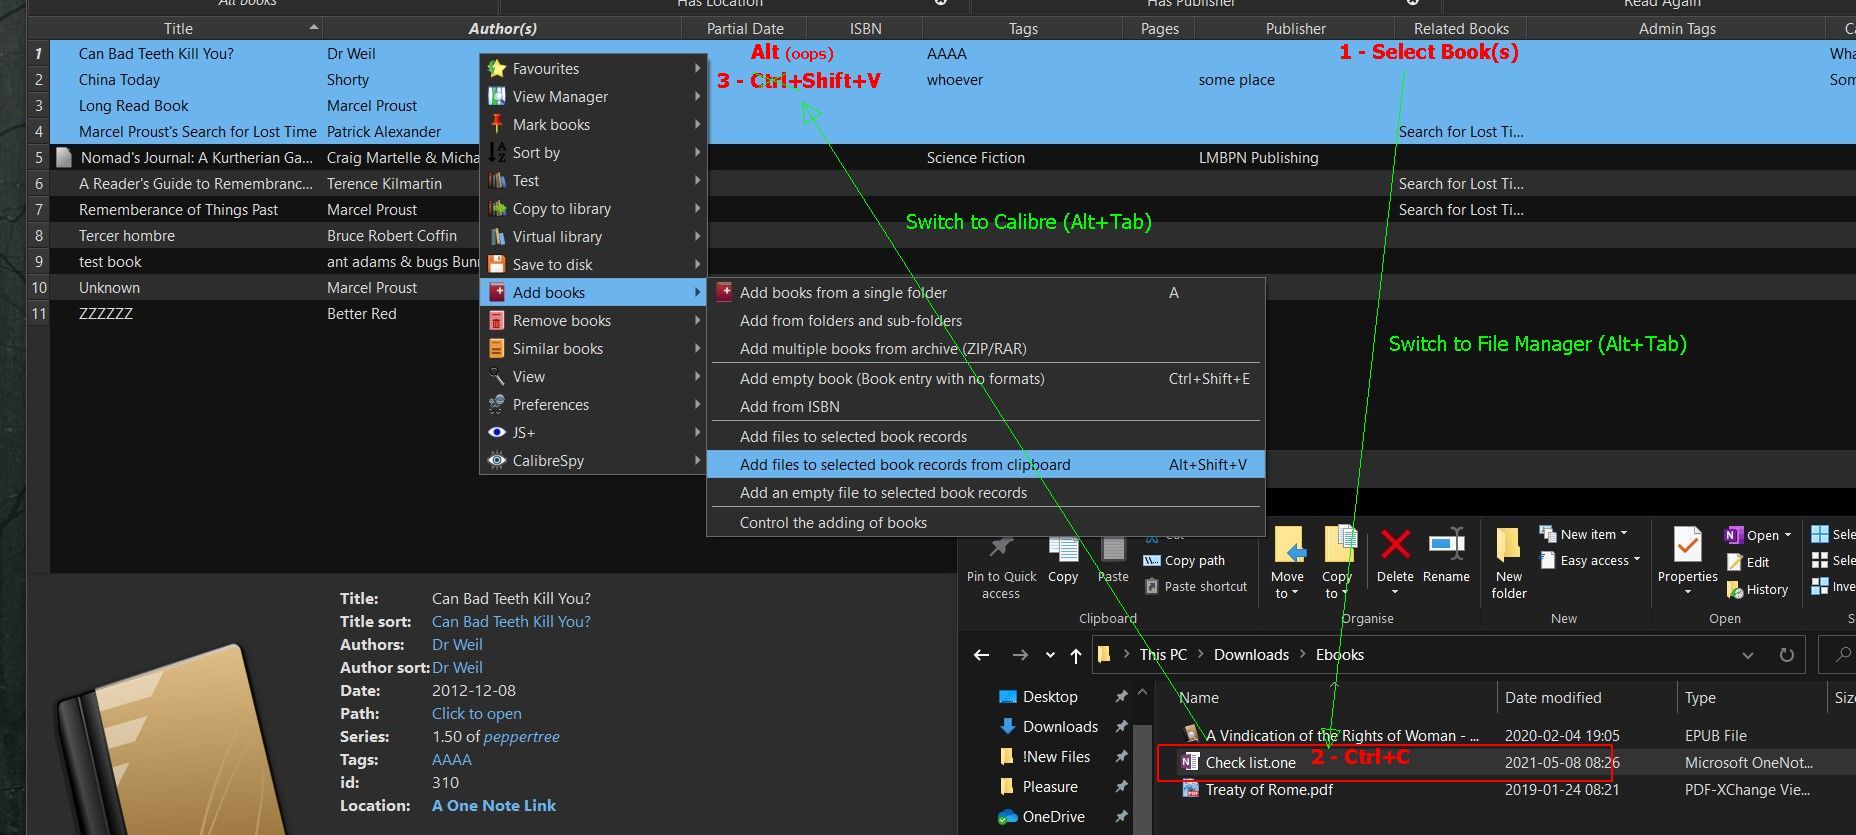Go back using File Explorer's back arrow
Screen dimensions: 1856x835
(981, 655)
